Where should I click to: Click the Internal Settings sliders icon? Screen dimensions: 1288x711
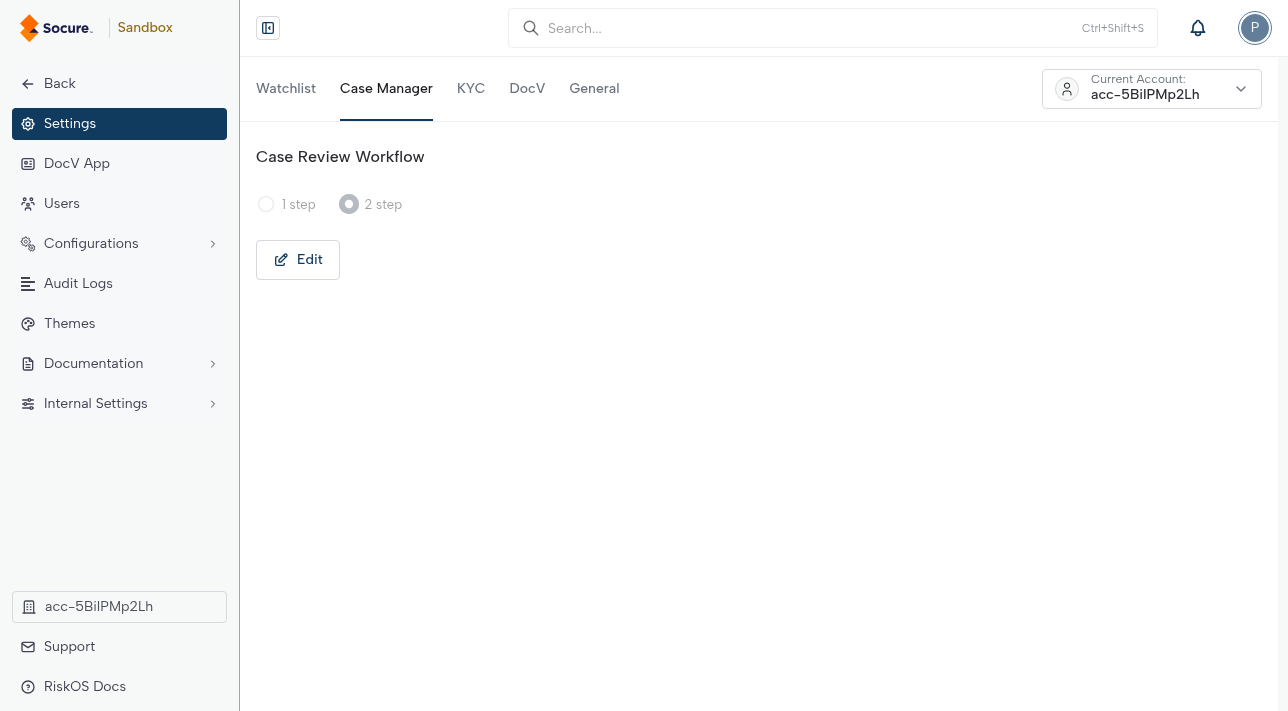point(28,404)
